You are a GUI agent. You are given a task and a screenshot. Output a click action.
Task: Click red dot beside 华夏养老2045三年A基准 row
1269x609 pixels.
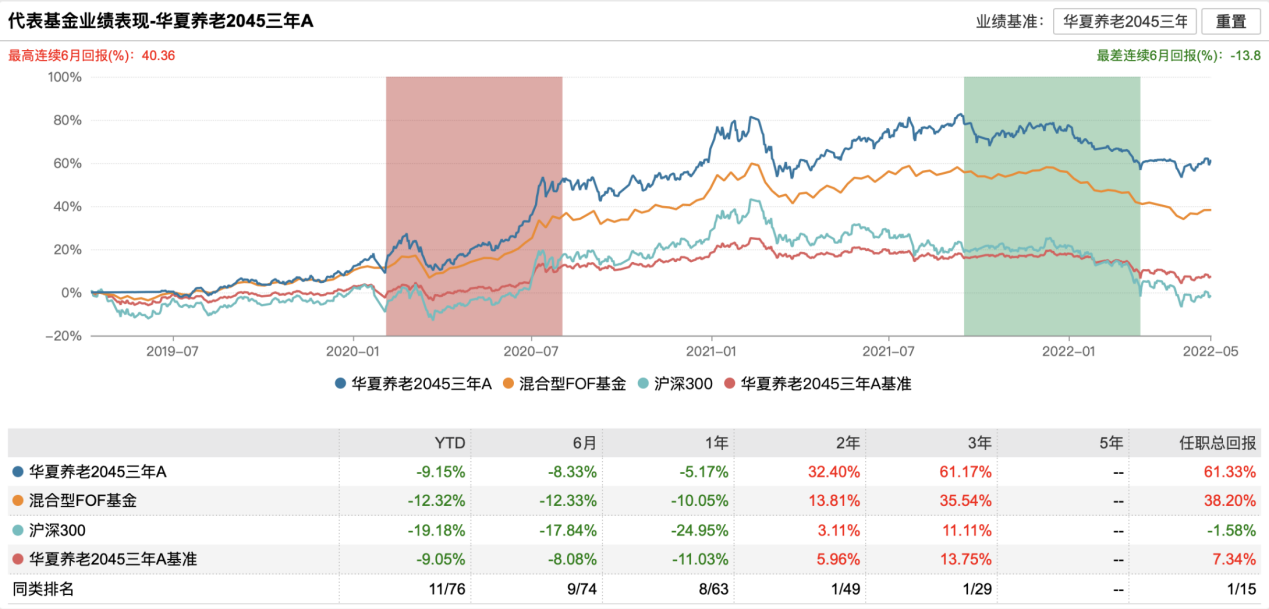(x=17, y=560)
